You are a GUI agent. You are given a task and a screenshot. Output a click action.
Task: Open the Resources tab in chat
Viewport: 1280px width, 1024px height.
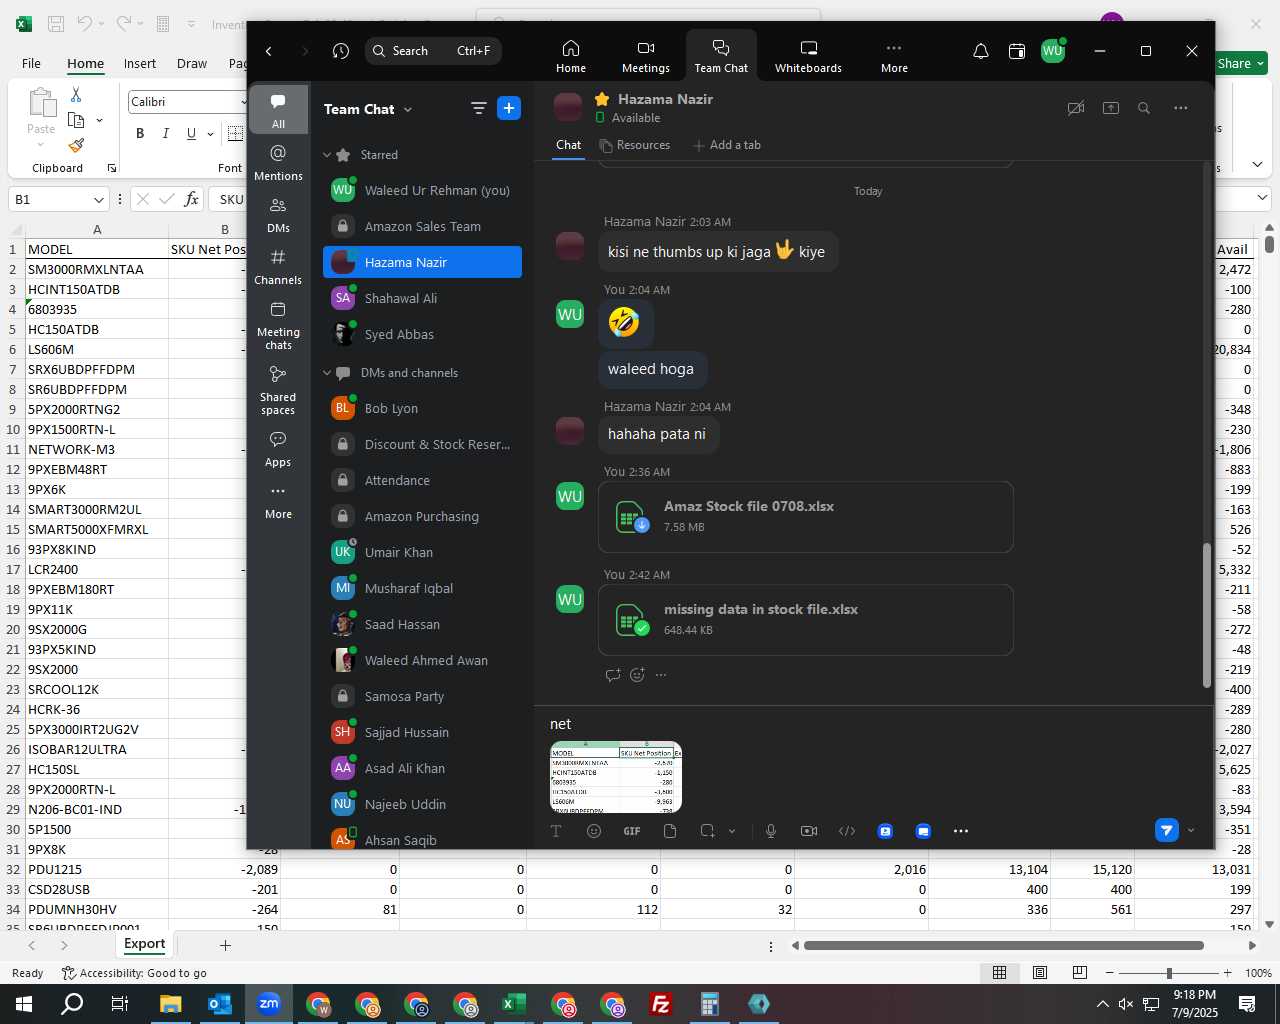point(635,145)
